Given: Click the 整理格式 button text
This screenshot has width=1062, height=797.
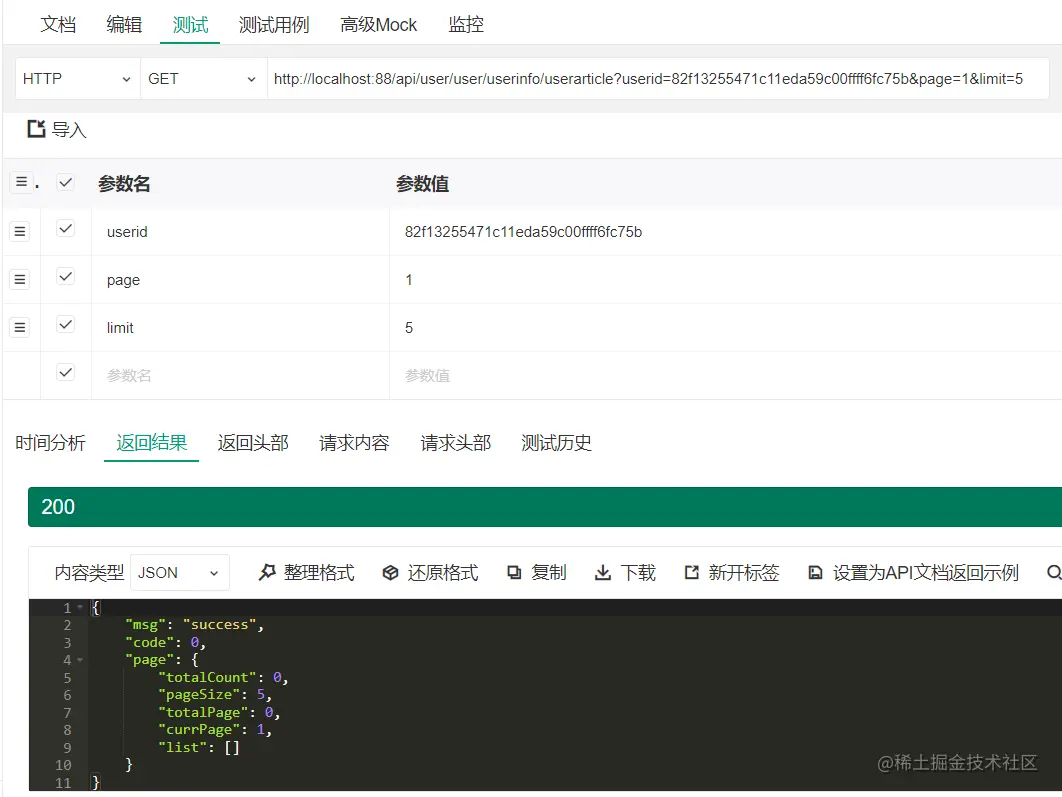Looking at the screenshot, I should [x=319, y=573].
